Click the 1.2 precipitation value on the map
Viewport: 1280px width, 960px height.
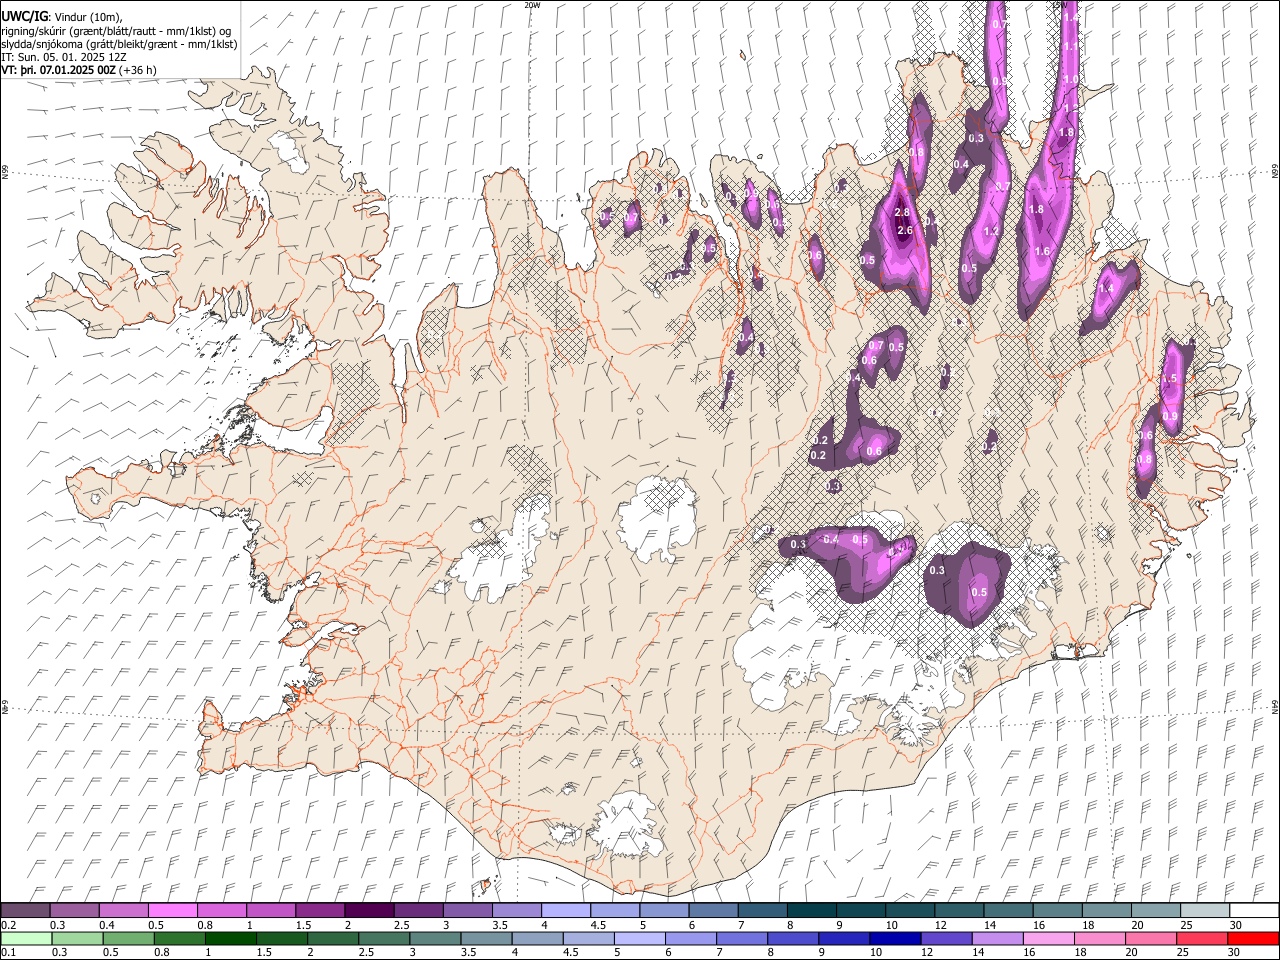point(991,231)
